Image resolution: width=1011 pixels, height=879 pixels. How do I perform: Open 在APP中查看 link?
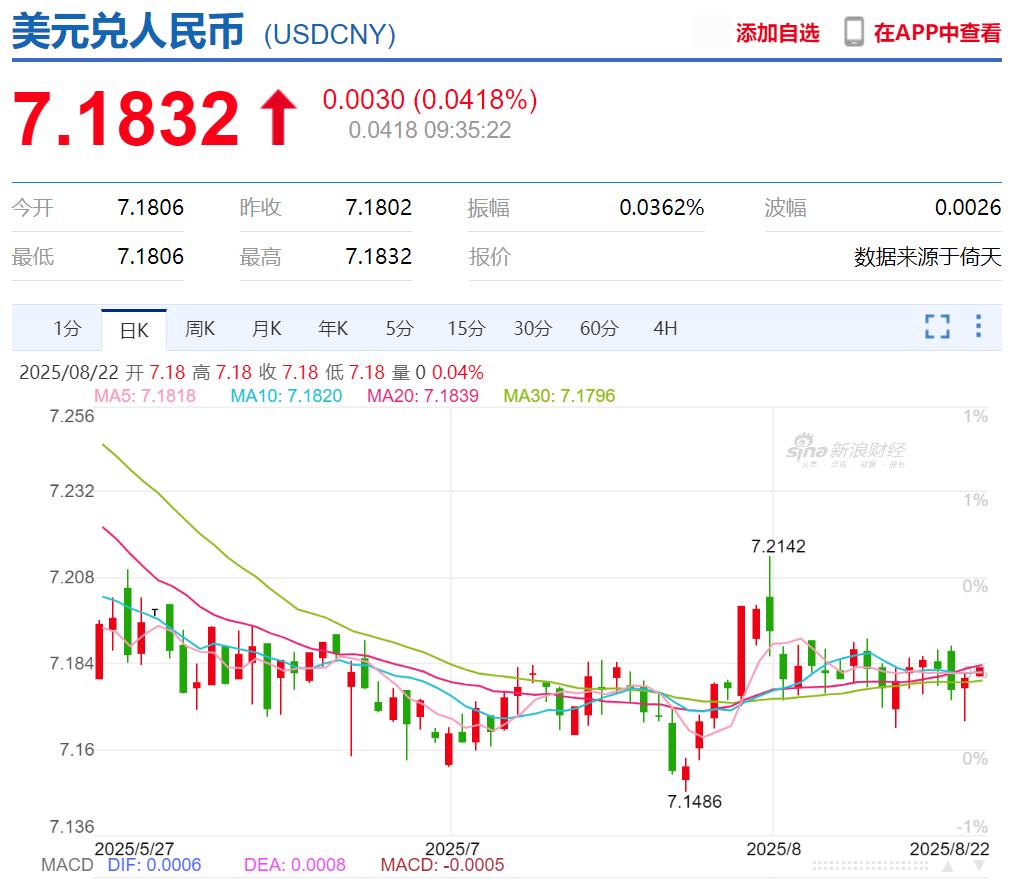(x=936, y=33)
